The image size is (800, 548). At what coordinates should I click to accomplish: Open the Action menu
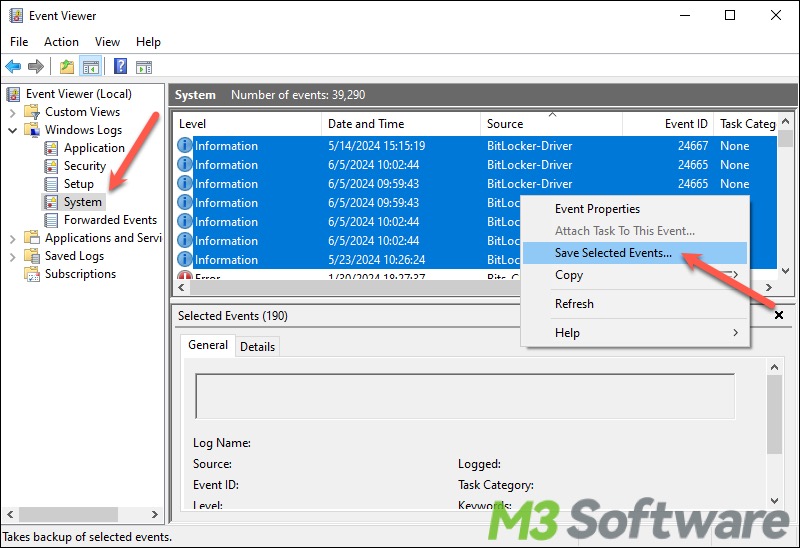coord(61,42)
